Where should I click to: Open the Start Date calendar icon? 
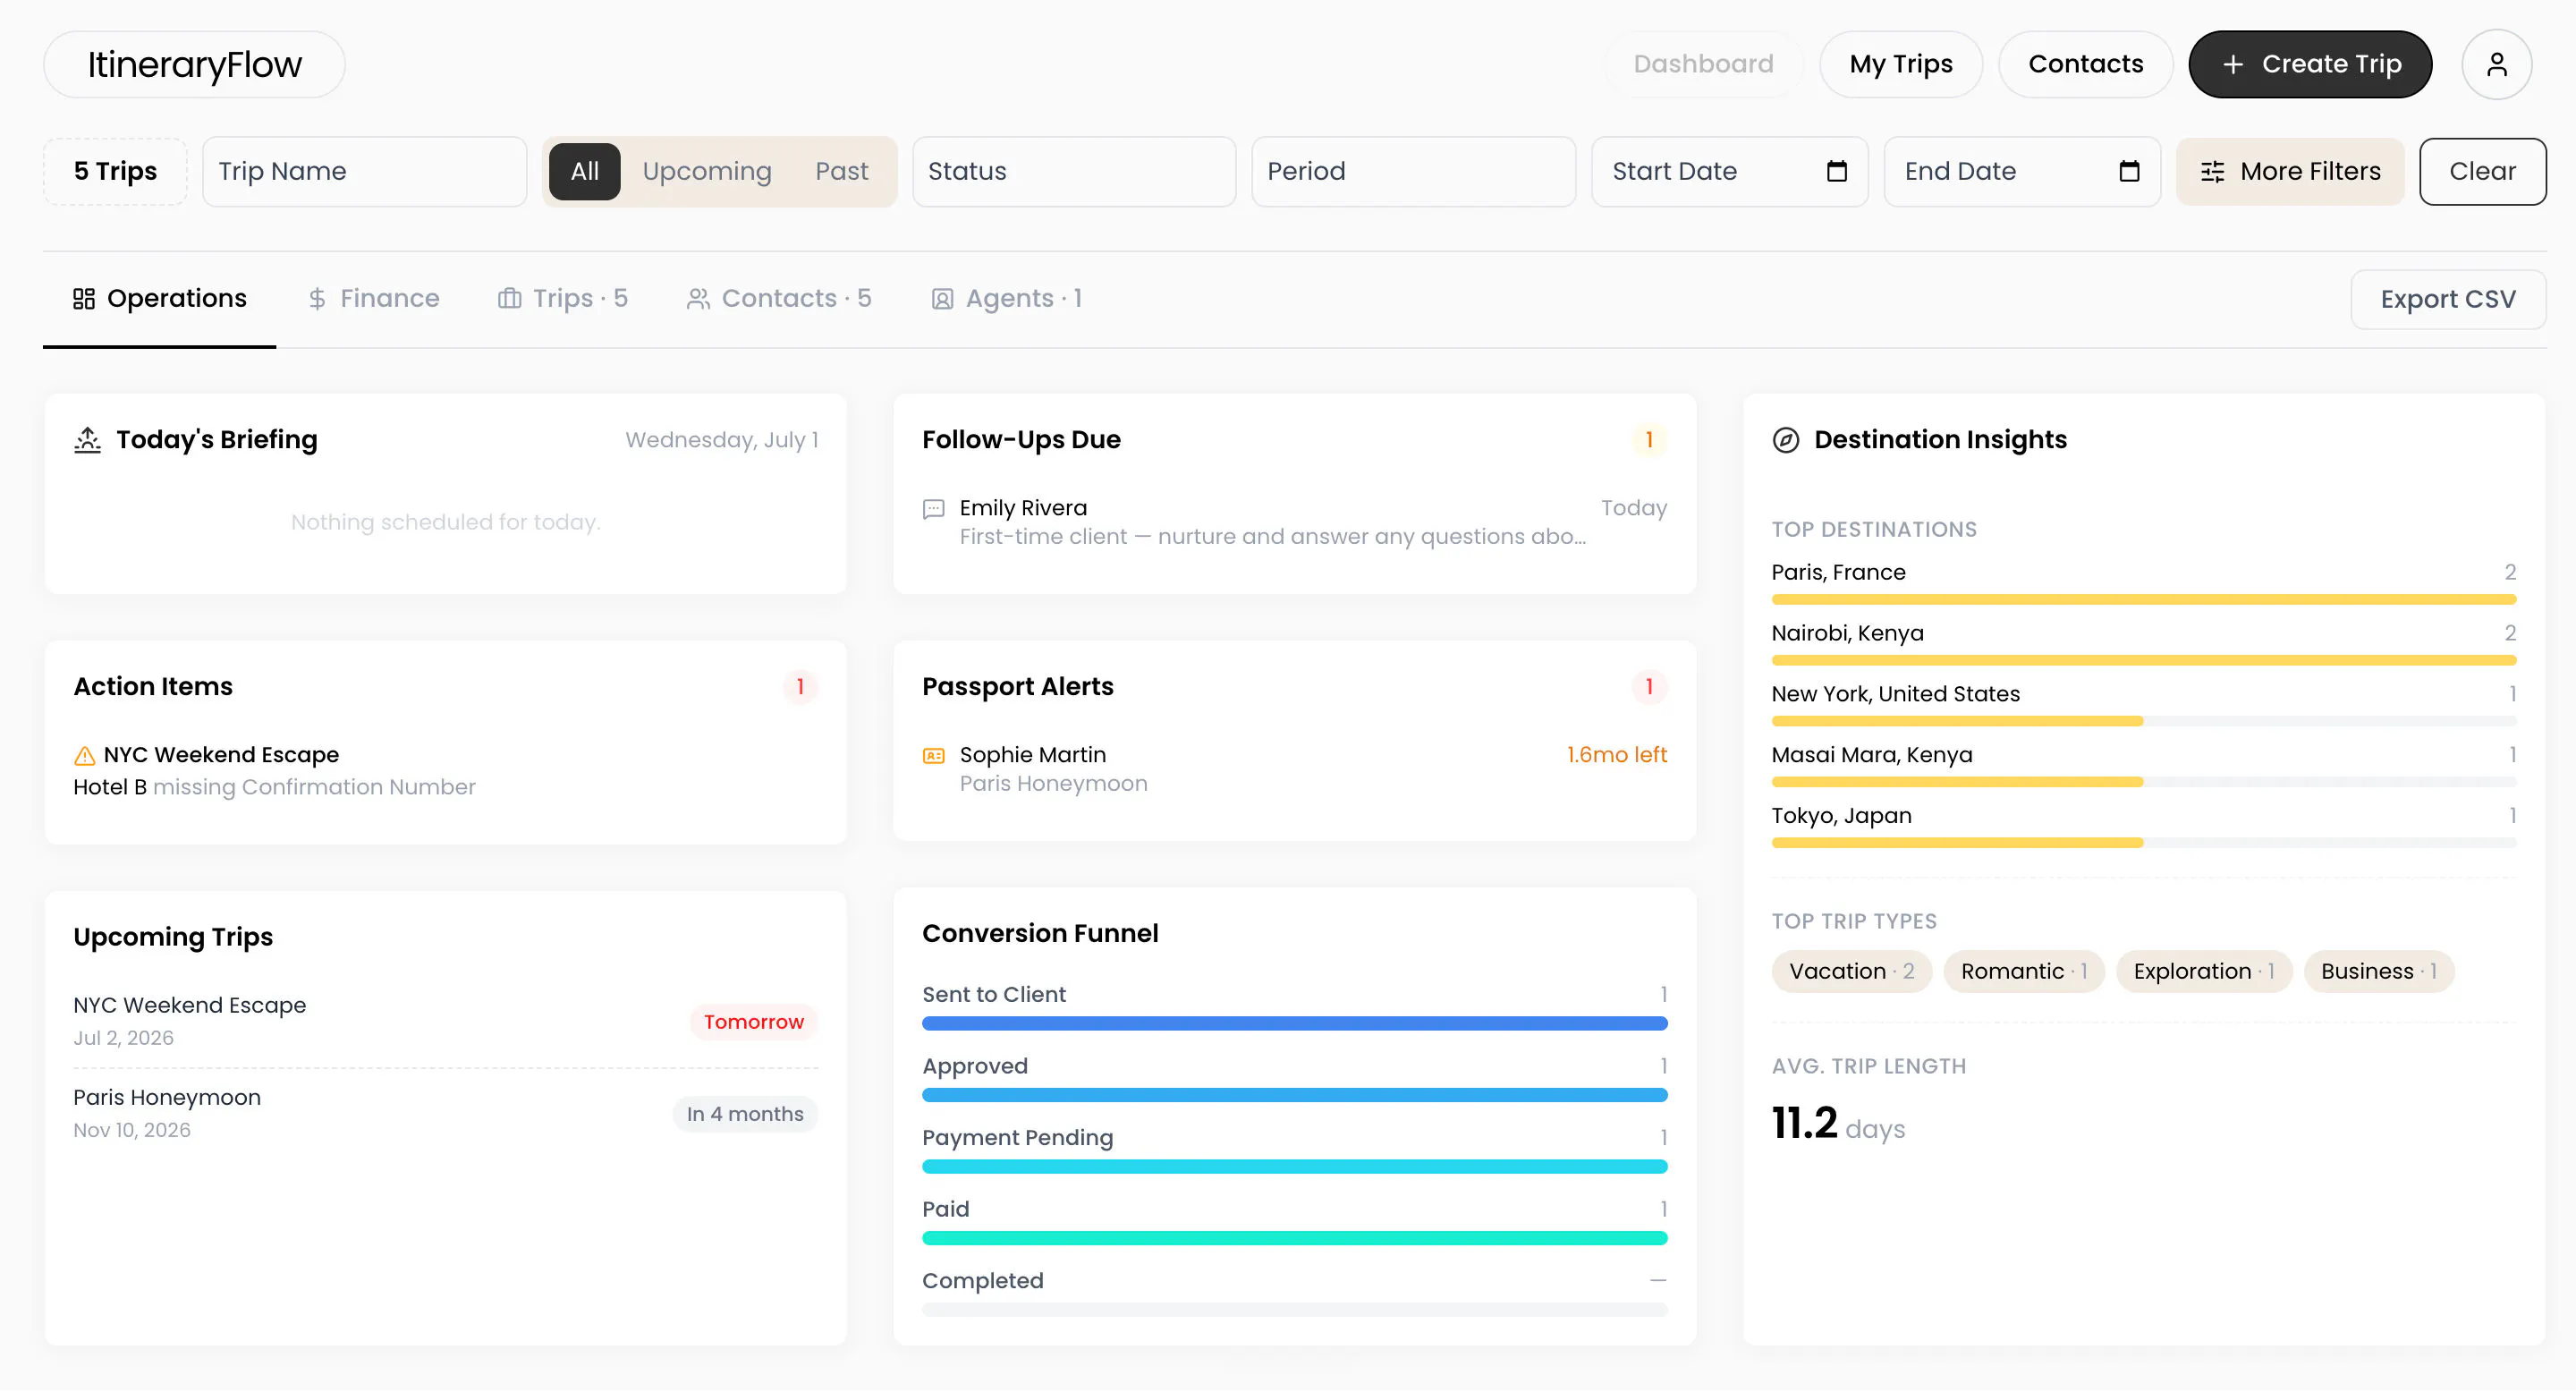click(x=1836, y=171)
